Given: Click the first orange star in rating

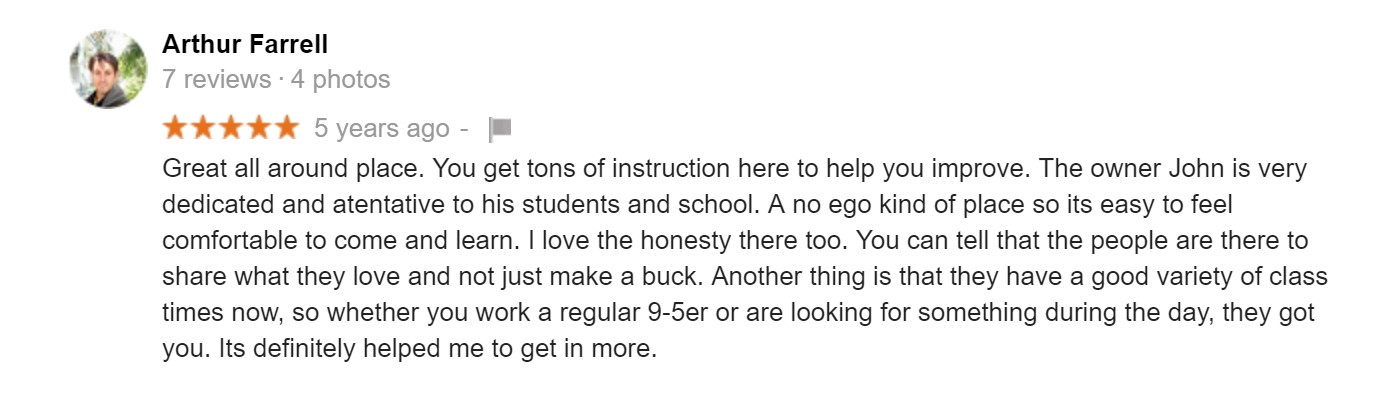Looking at the screenshot, I should [176, 127].
